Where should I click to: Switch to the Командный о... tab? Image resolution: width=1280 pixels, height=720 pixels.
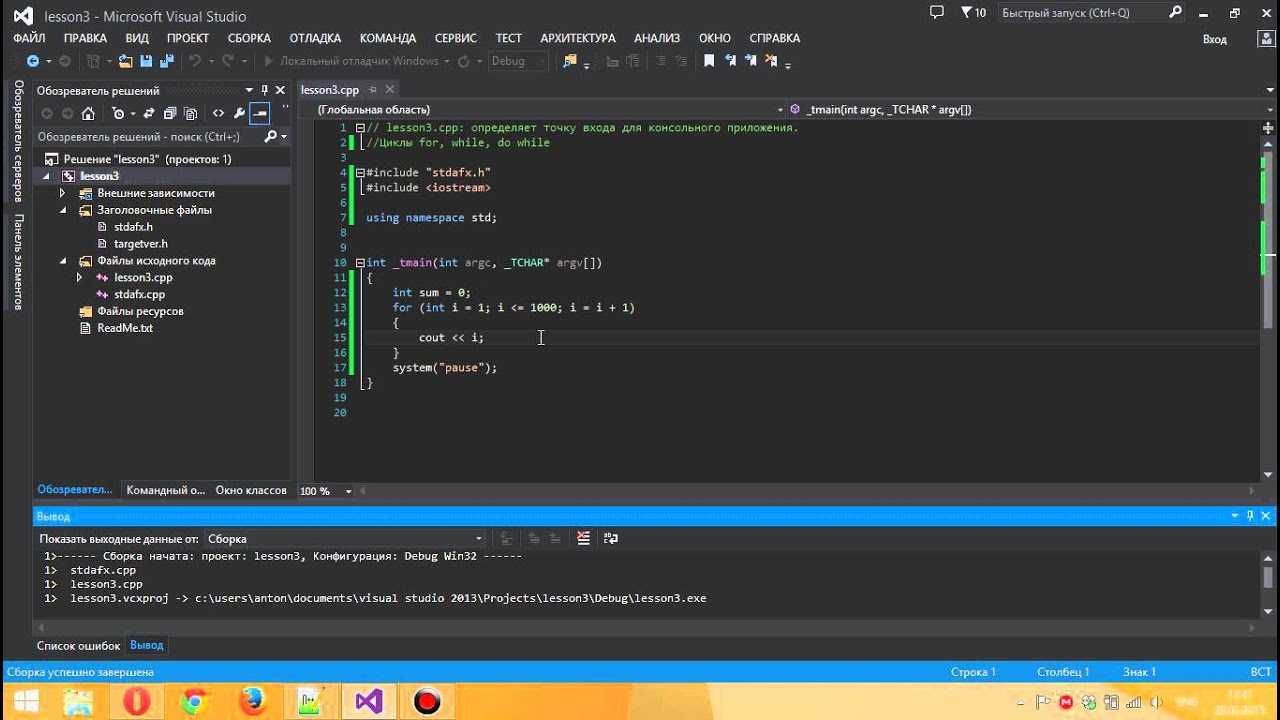pos(165,490)
